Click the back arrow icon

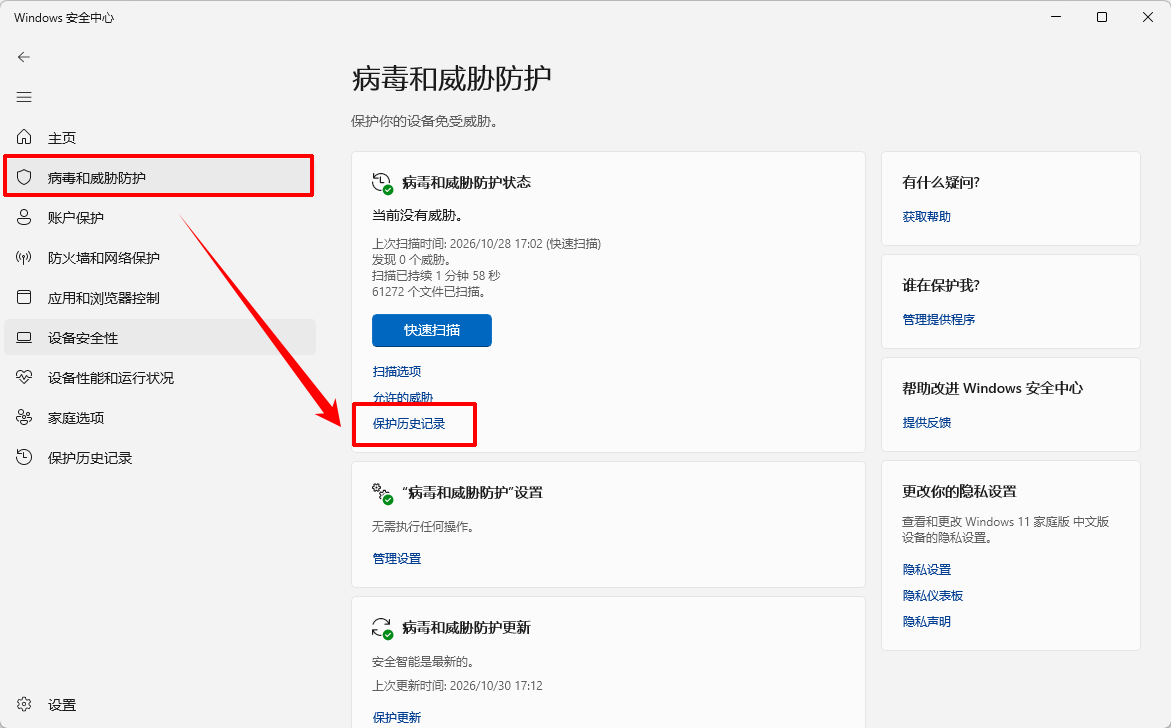click(x=24, y=57)
